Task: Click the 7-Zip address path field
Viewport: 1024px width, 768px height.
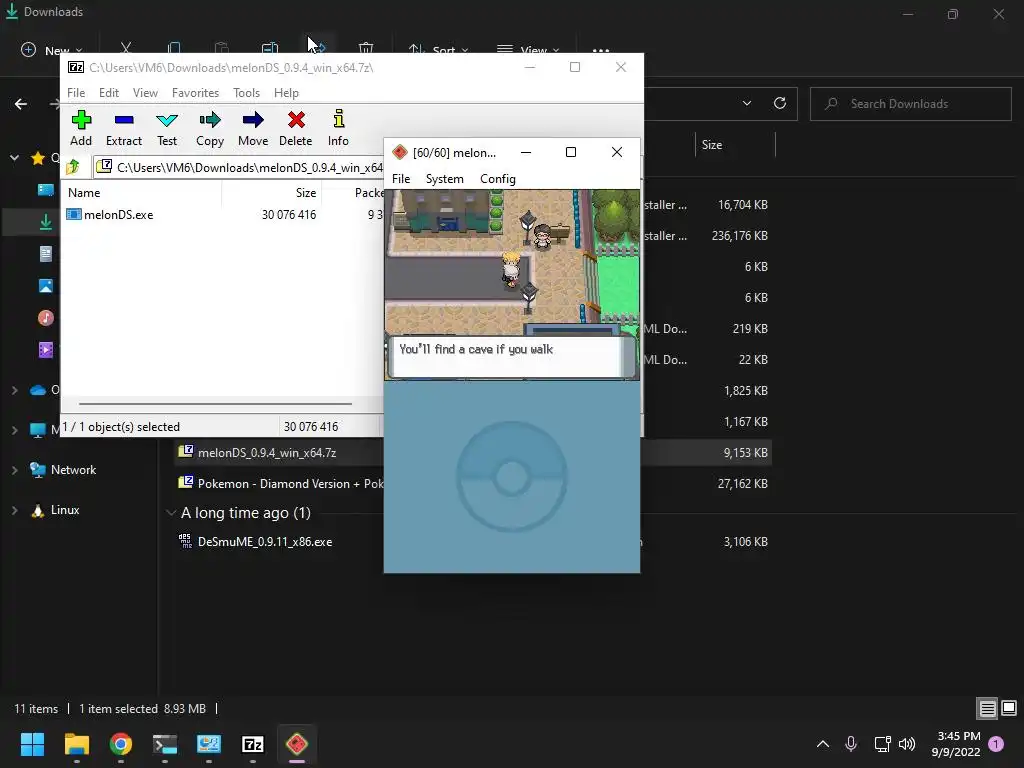Action: 239,168
